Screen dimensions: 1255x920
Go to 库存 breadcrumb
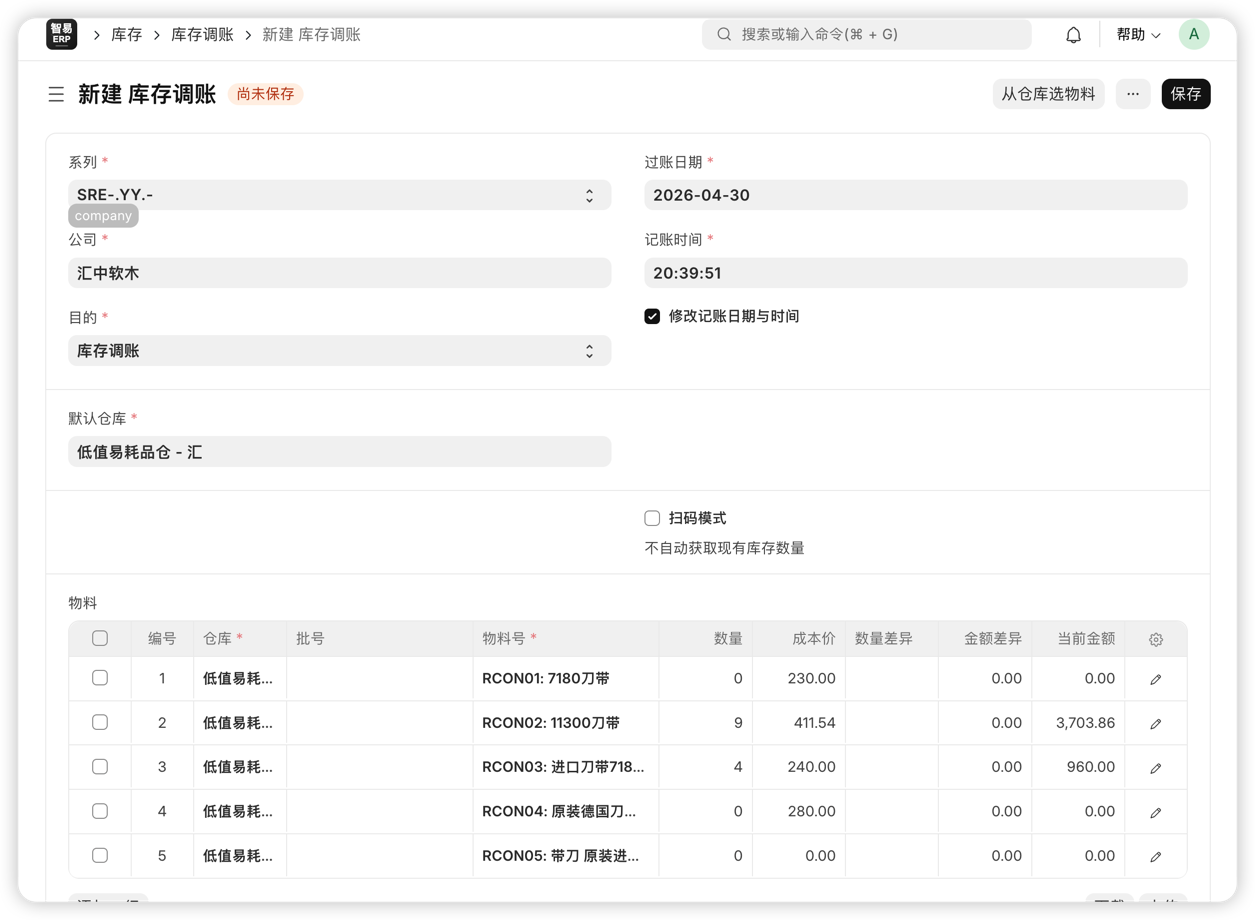coord(126,34)
